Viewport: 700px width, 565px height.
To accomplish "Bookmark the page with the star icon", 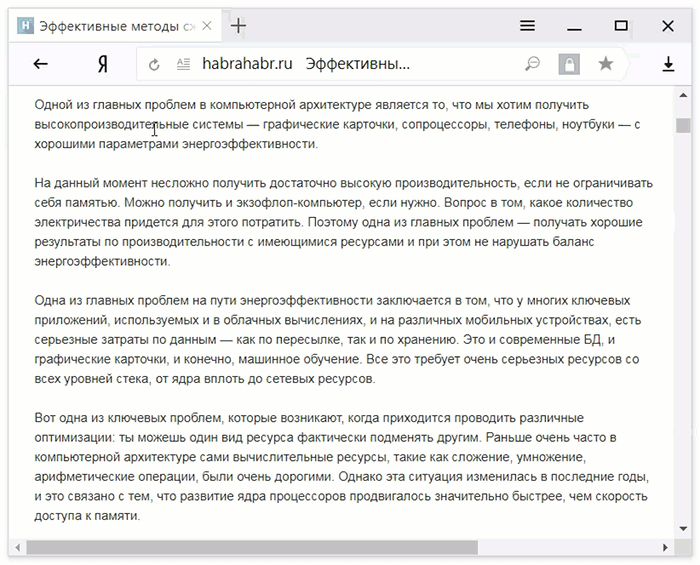I will click(606, 64).
